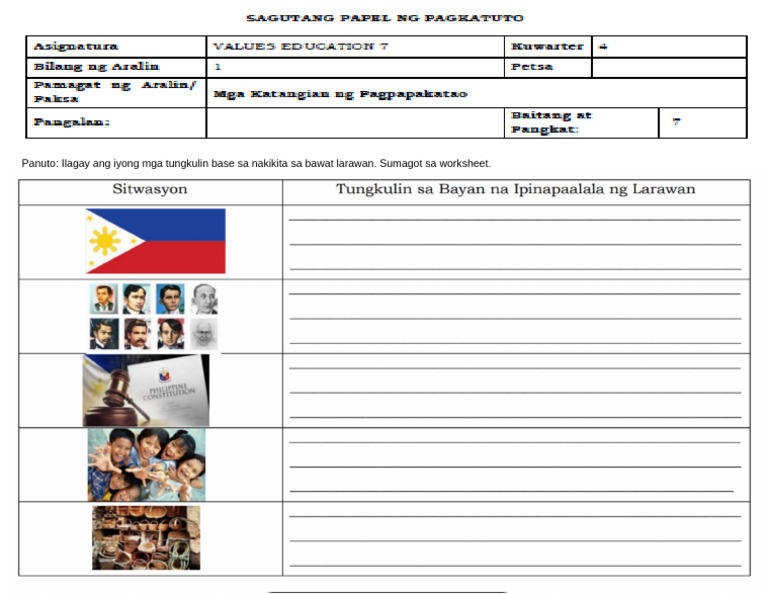The image size is (768, 594).
Task: Click the 'Panuto:' instruction sentence
Action: point(256,164)
